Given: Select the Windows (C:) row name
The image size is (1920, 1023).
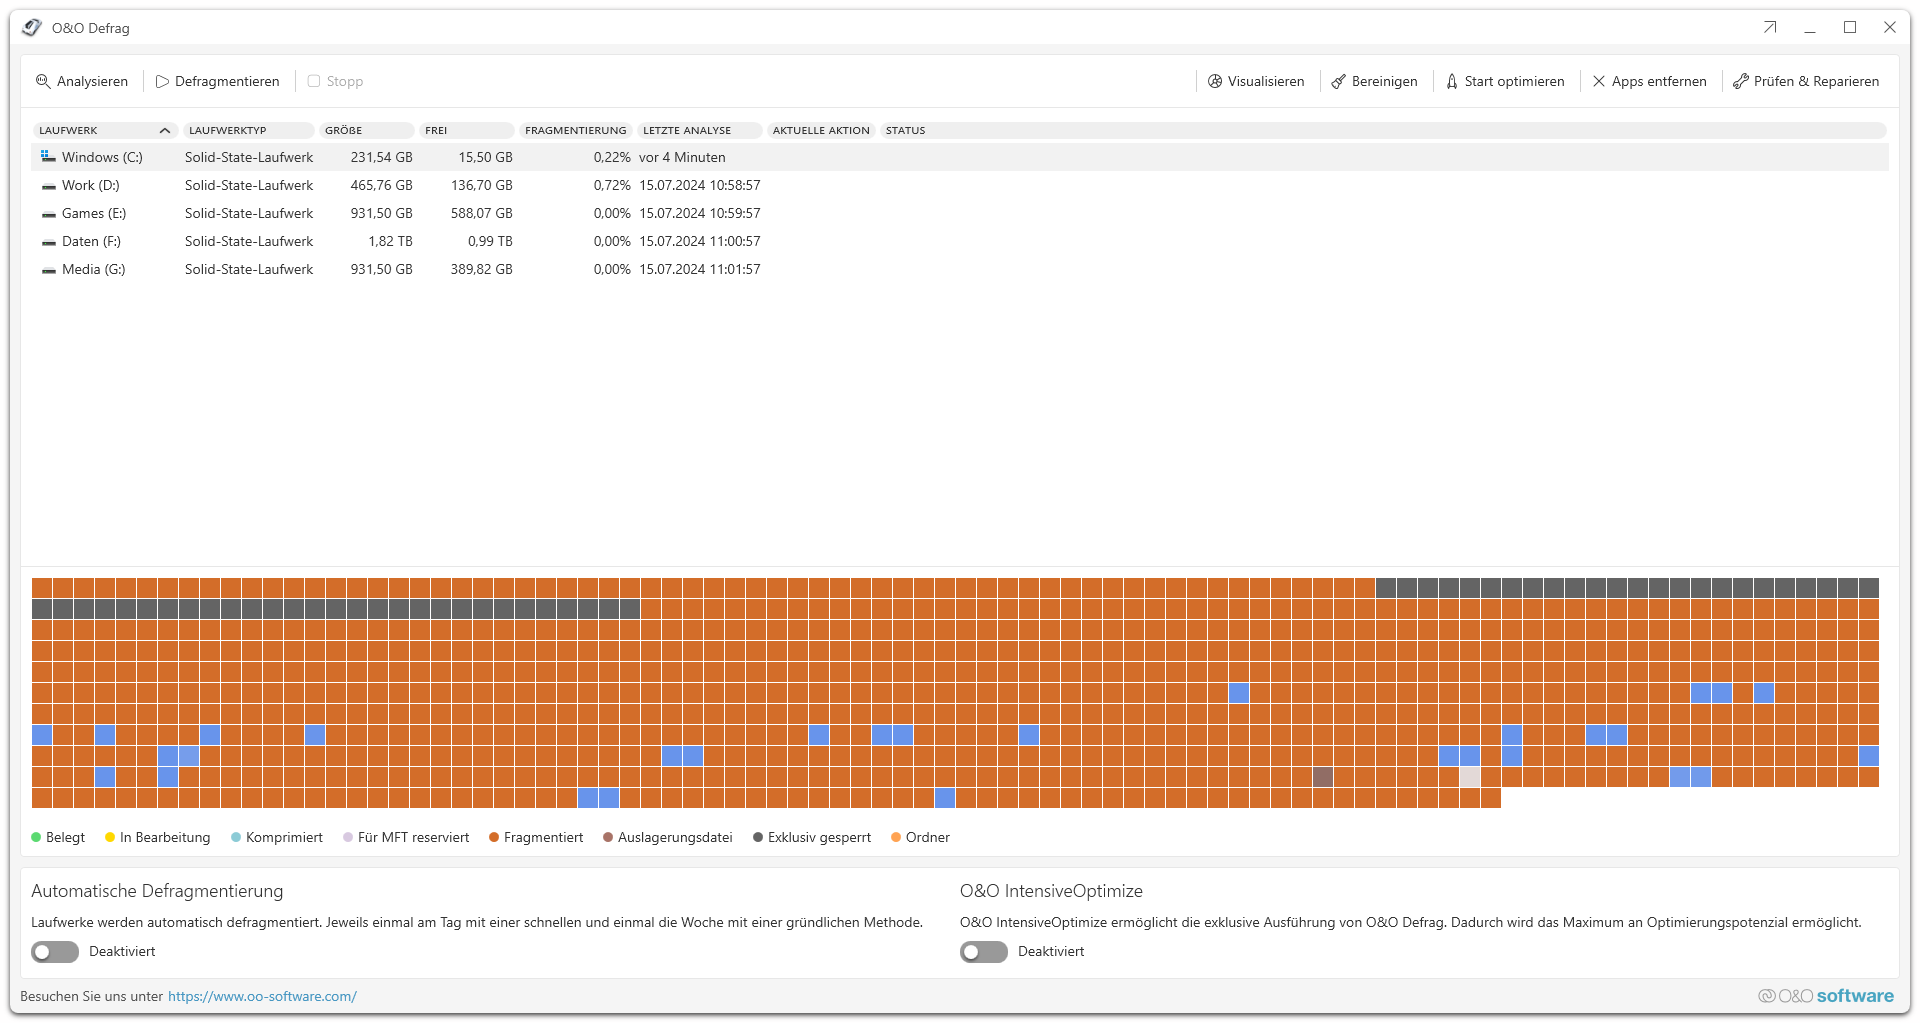Looking at the screenshot, I should (x=102, y=157).
